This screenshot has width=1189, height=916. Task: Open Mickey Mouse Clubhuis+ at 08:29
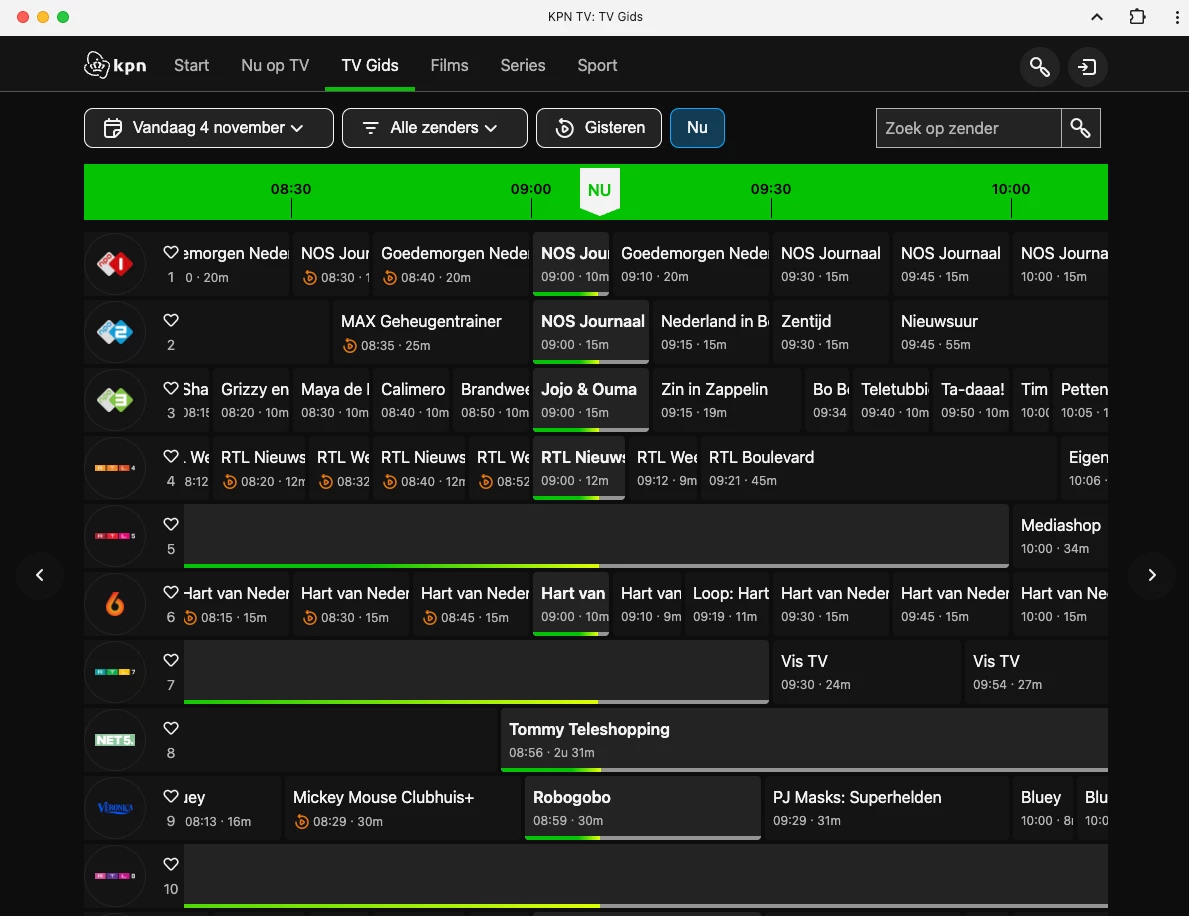[x=403, y=808]
